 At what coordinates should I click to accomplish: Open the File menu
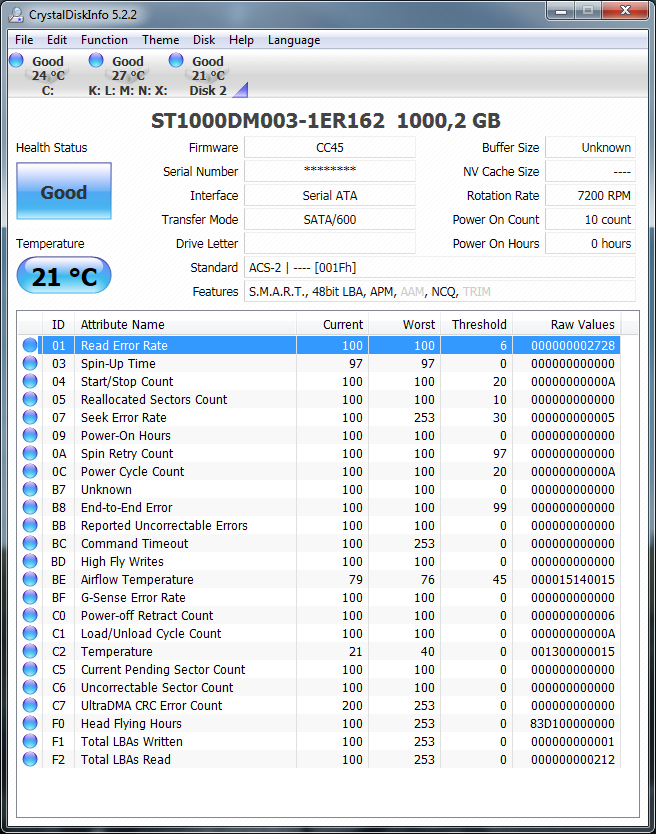[24, 40]
